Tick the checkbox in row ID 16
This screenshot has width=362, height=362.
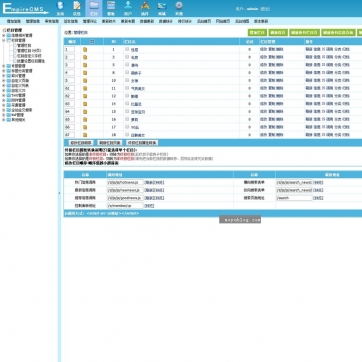click(127, 119)
